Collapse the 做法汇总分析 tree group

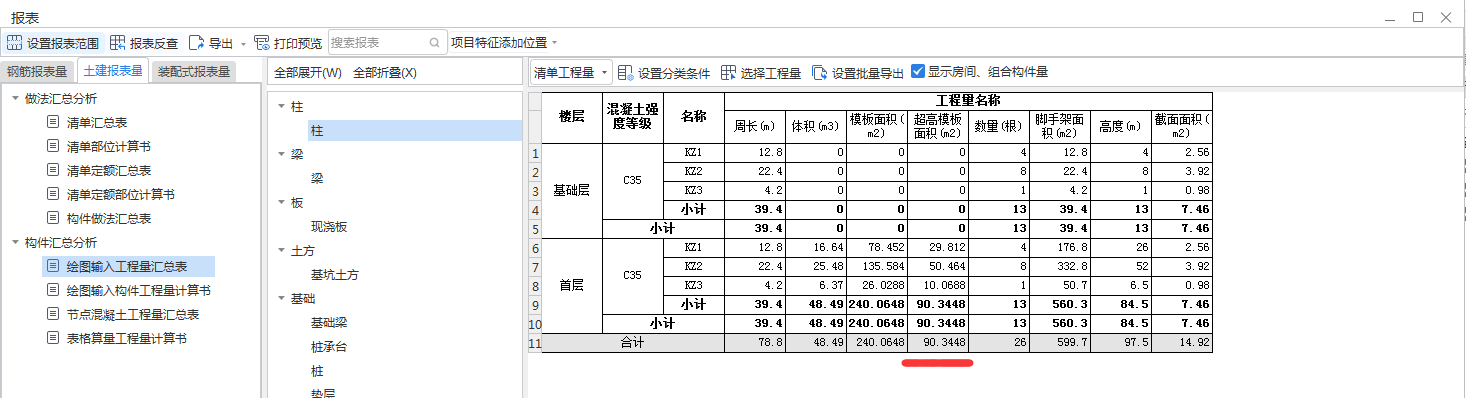click(15, 99)
